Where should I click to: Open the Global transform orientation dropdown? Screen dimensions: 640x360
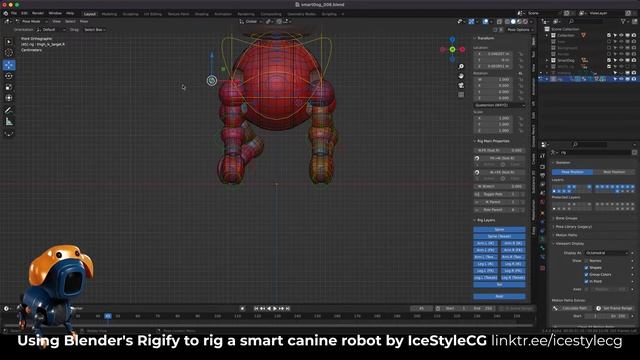(x=251, y=21)
